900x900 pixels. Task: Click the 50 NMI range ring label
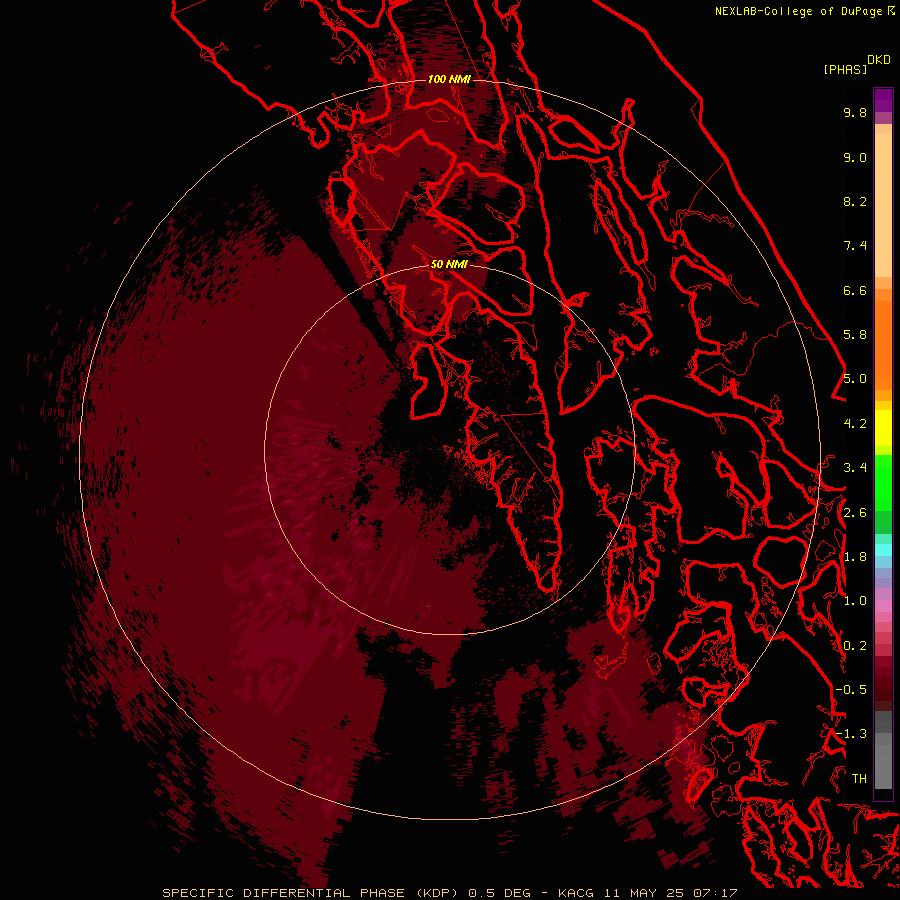tap(449, 264)
